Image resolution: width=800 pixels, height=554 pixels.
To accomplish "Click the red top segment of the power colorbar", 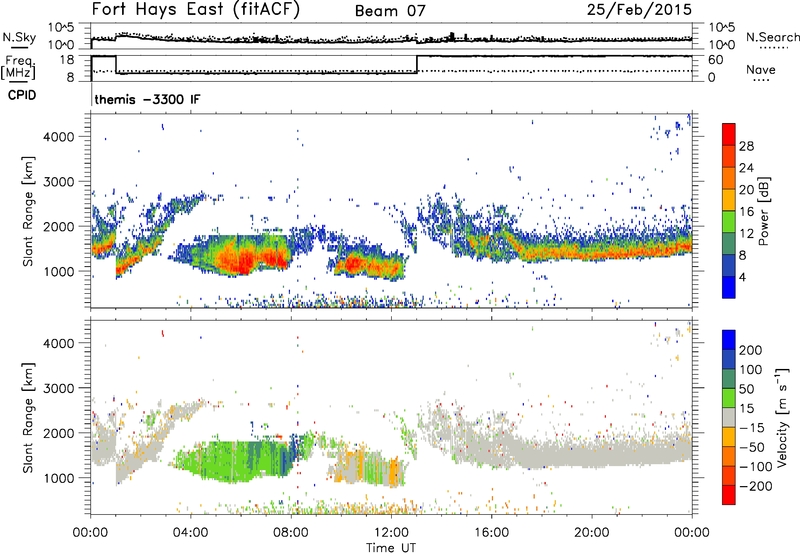I will pos(729,134).
